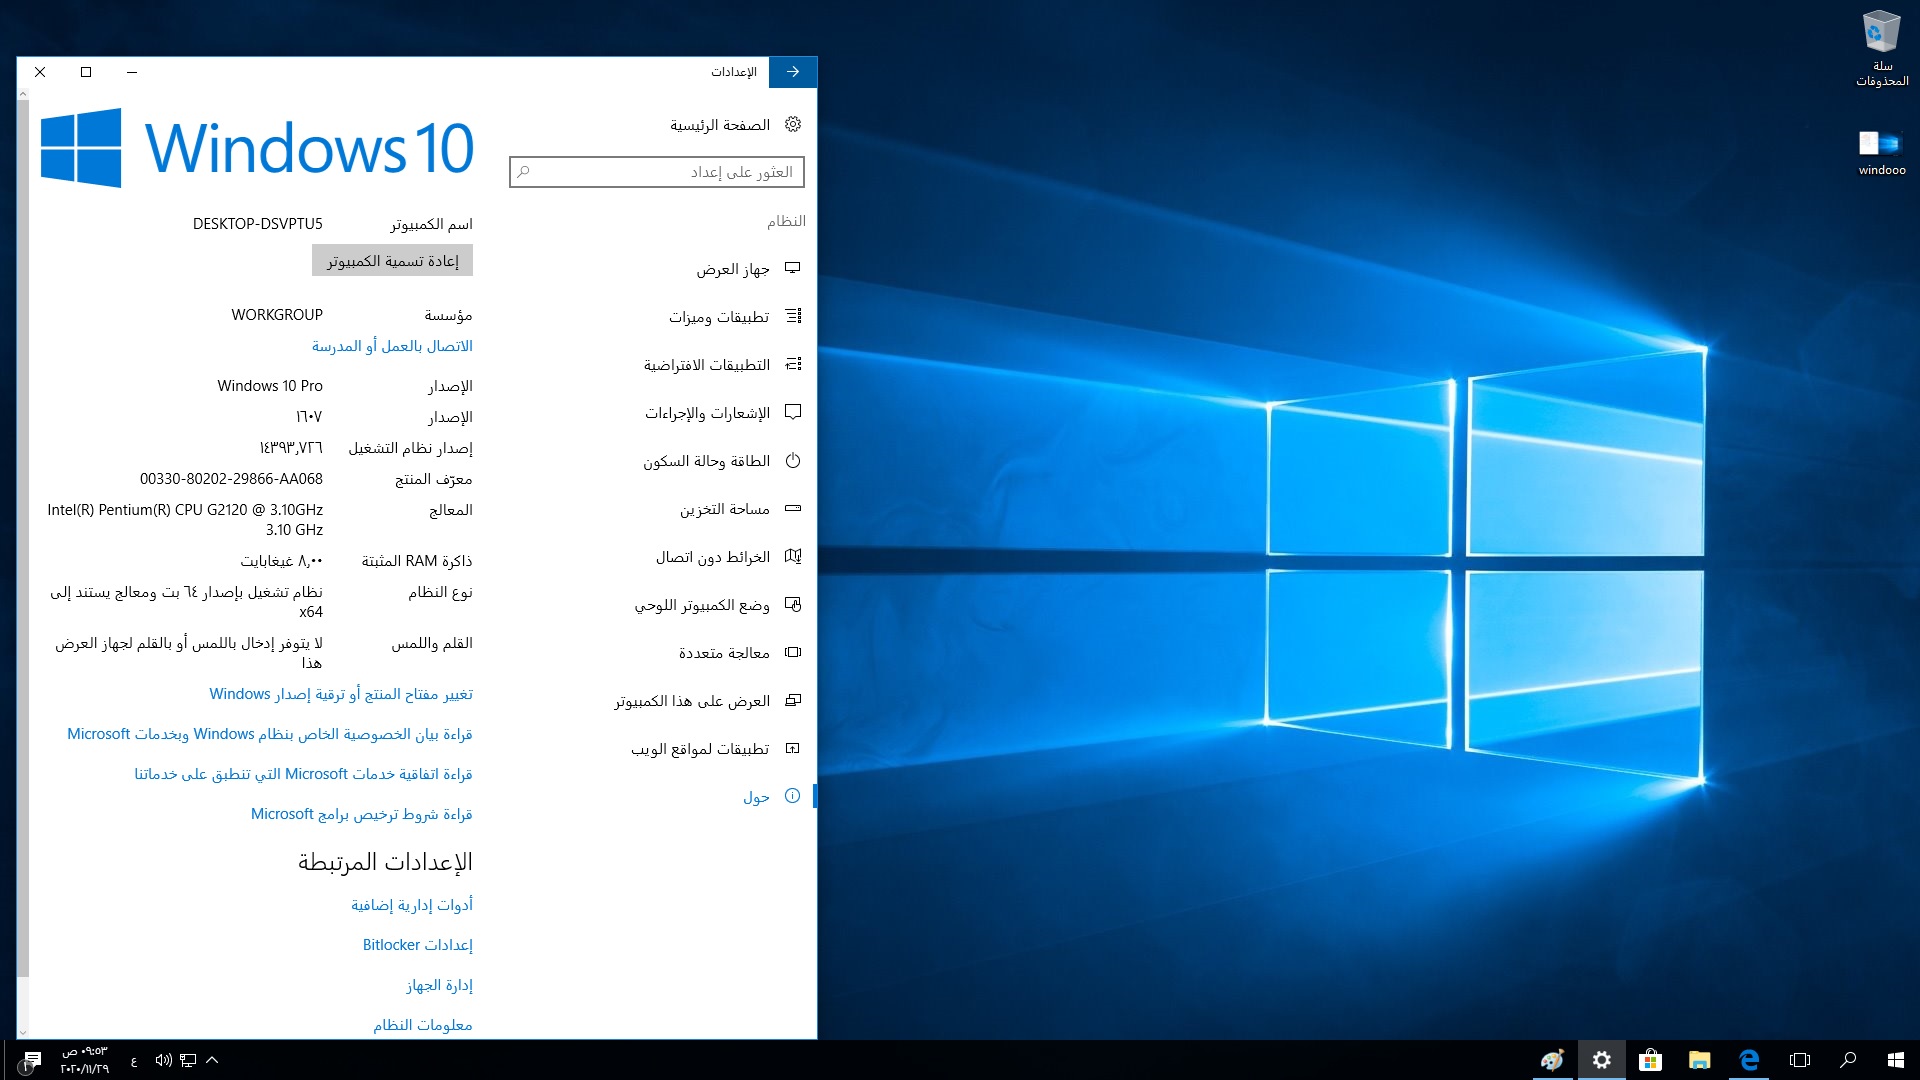Image resolution: width=1920 pixels, height=1080 pixels.
Task: Open أدوات إدارية إضافية admin tools link
Action: [412, 905]
